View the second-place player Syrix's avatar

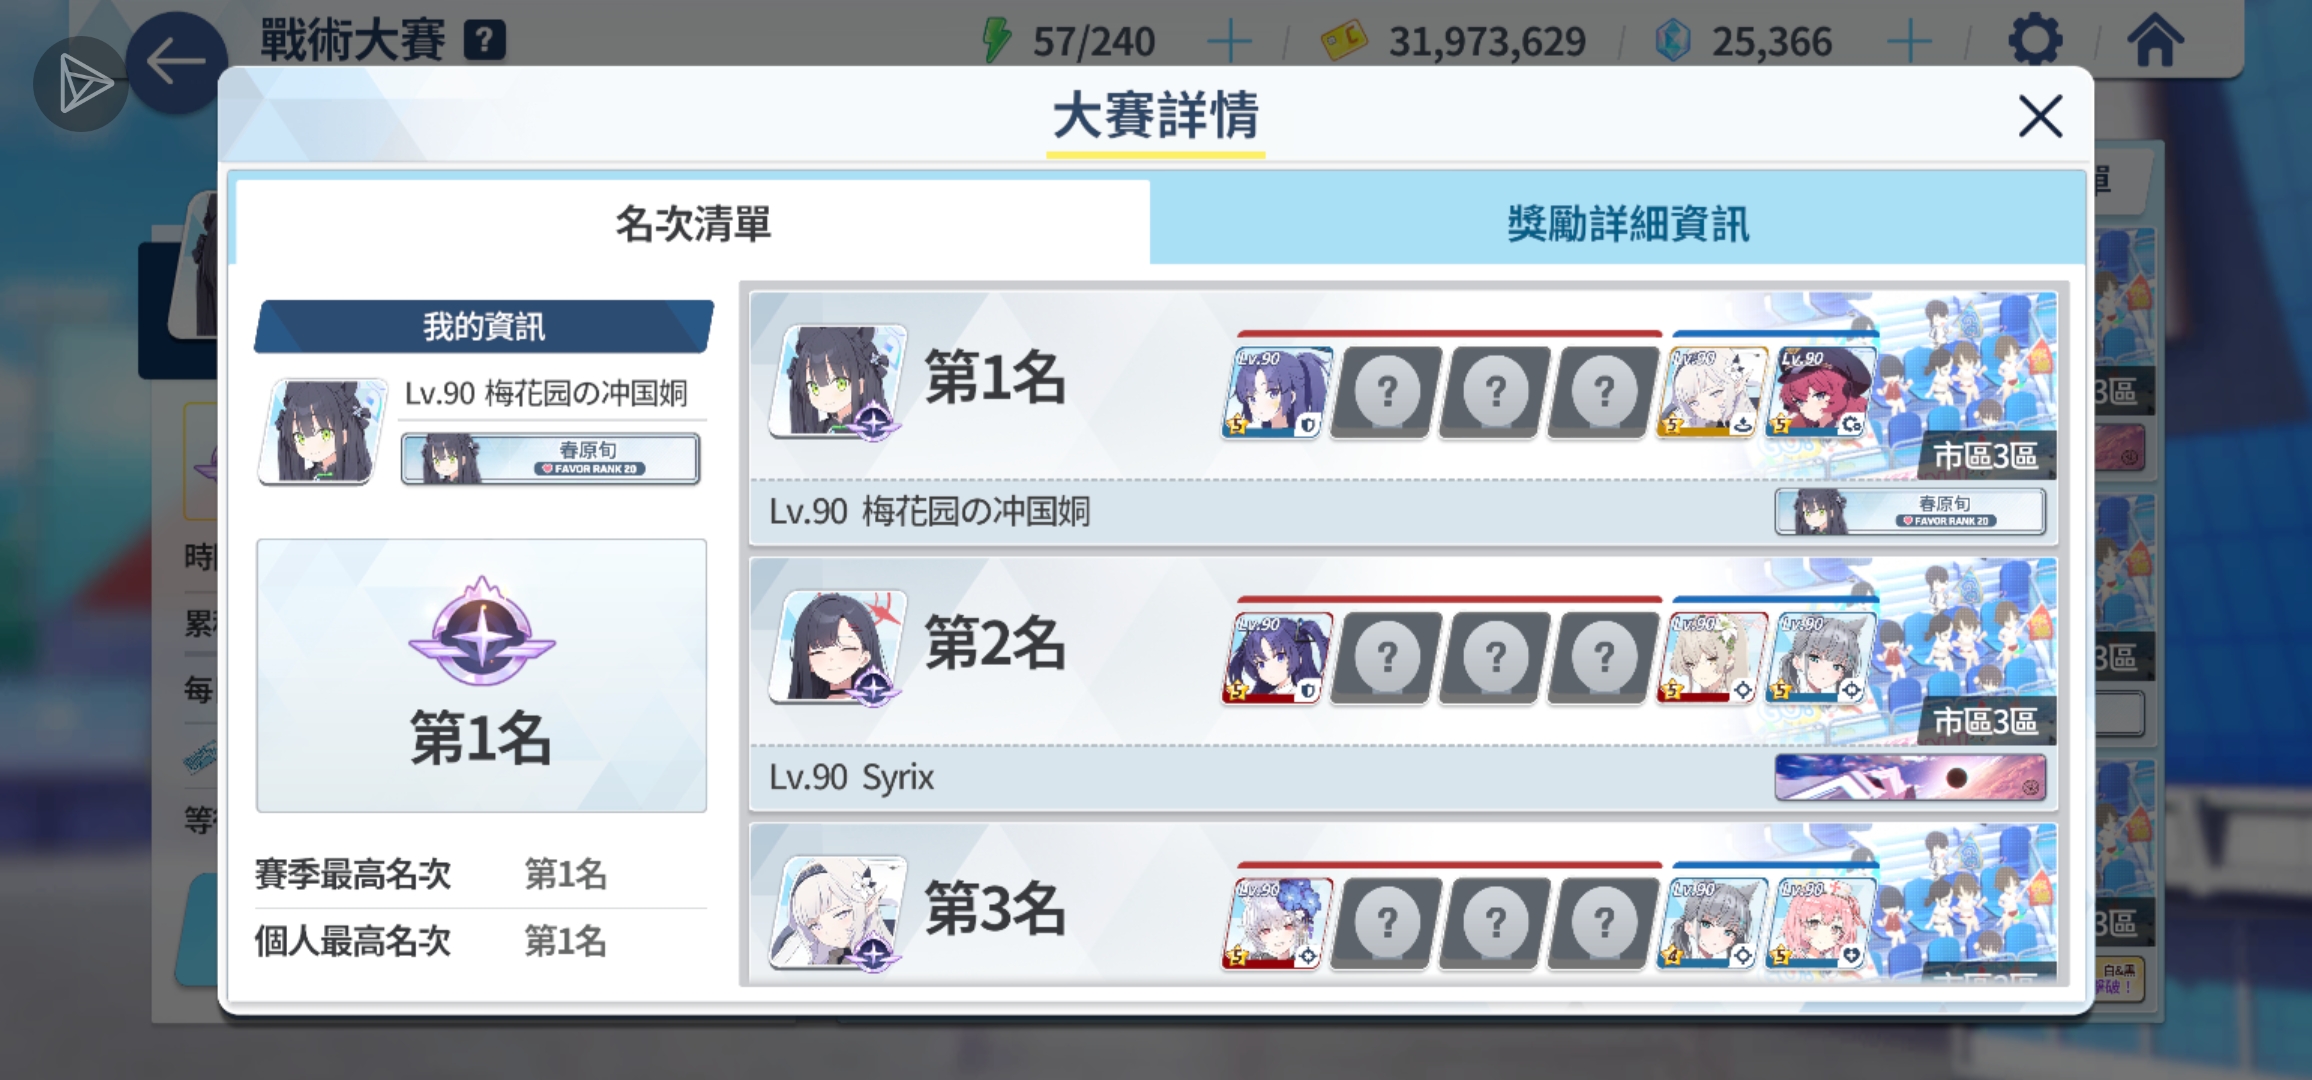[x=837, y=648]
